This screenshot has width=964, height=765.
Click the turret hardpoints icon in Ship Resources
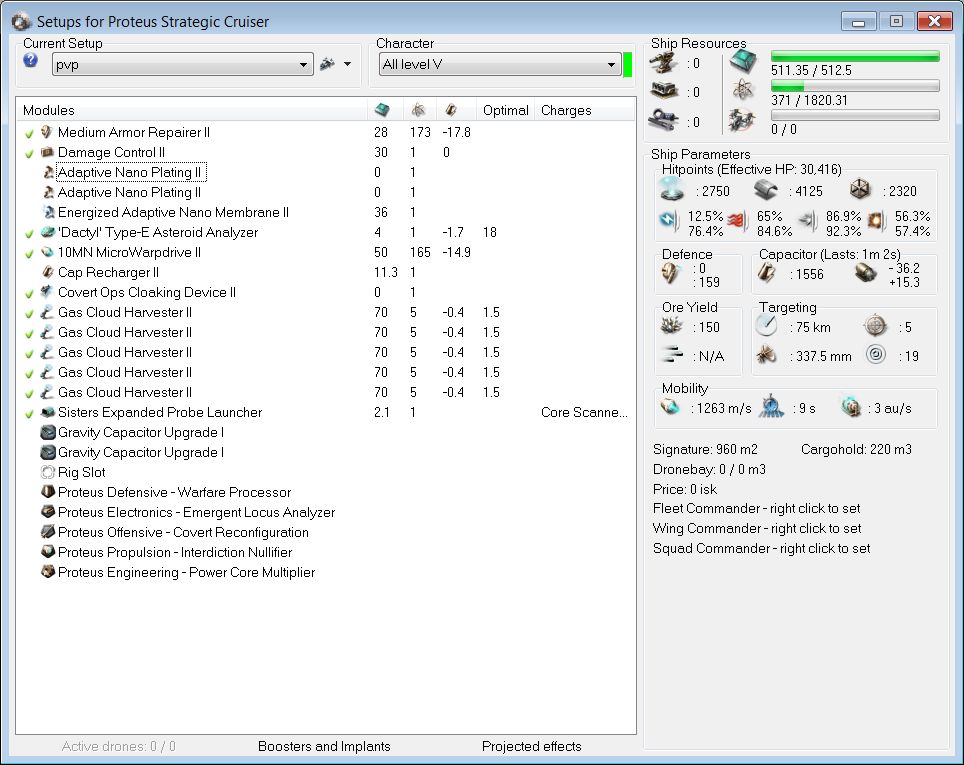[x=663, y=63]
